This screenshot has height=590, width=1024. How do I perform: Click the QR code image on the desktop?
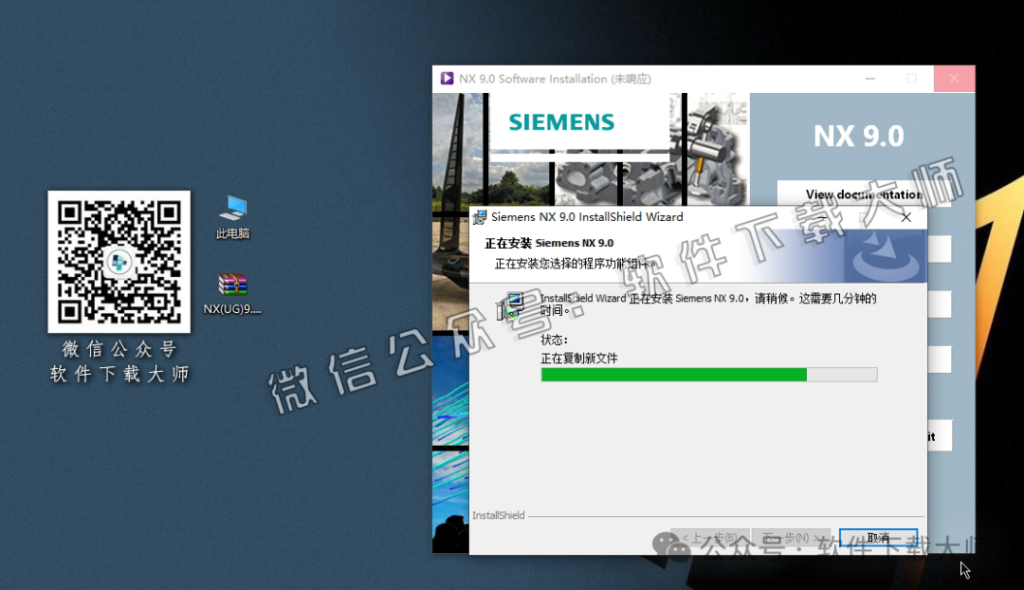point(118,262)
